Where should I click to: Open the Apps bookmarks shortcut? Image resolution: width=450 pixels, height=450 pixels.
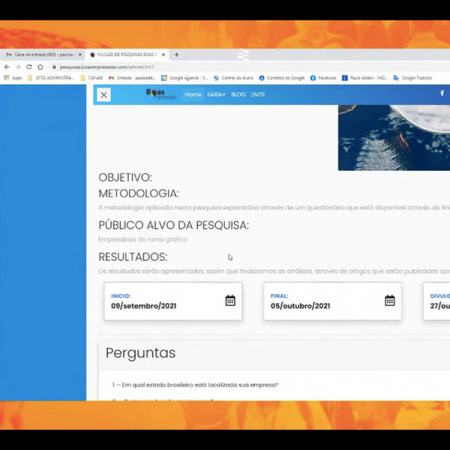(13, 78)
